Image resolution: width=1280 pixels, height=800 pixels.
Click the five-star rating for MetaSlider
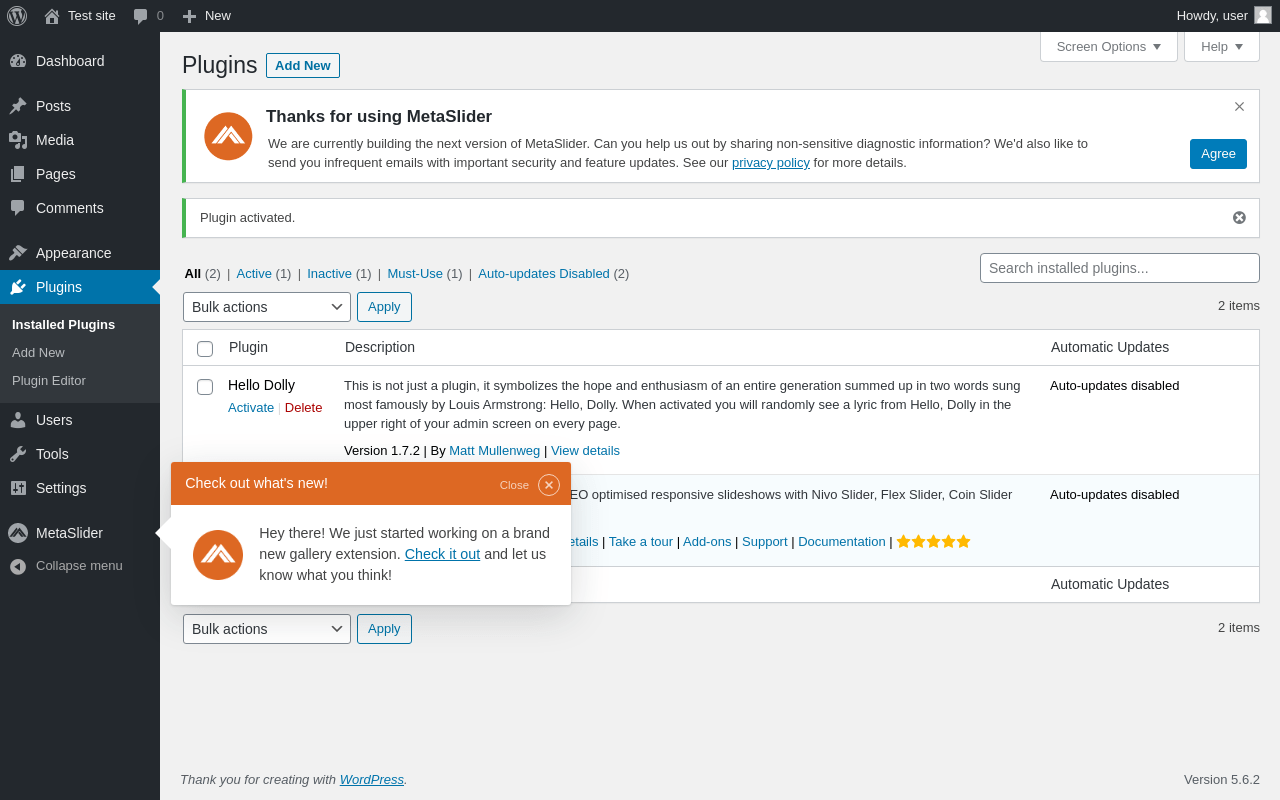933,541
